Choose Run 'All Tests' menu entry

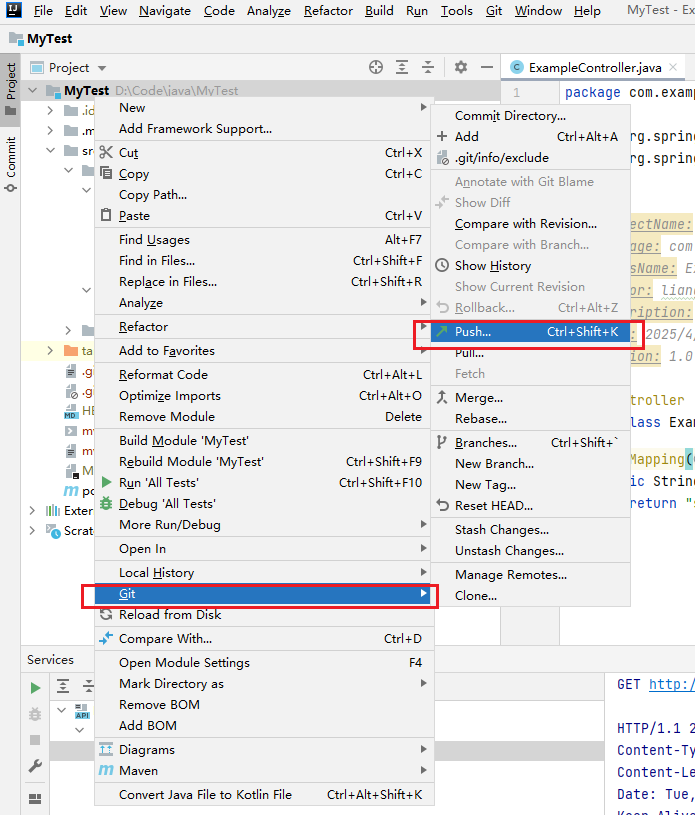tap(265, 482)
